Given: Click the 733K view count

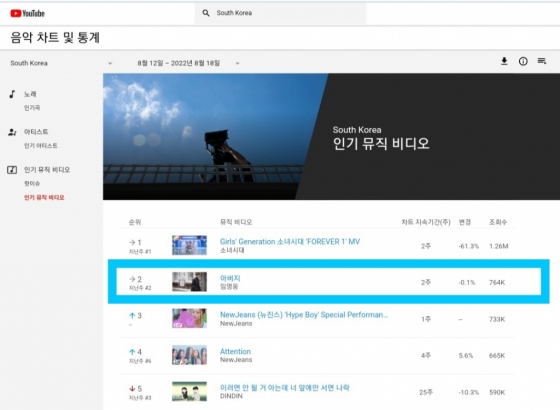Looking at the screenshot, I should click(497, 319).
